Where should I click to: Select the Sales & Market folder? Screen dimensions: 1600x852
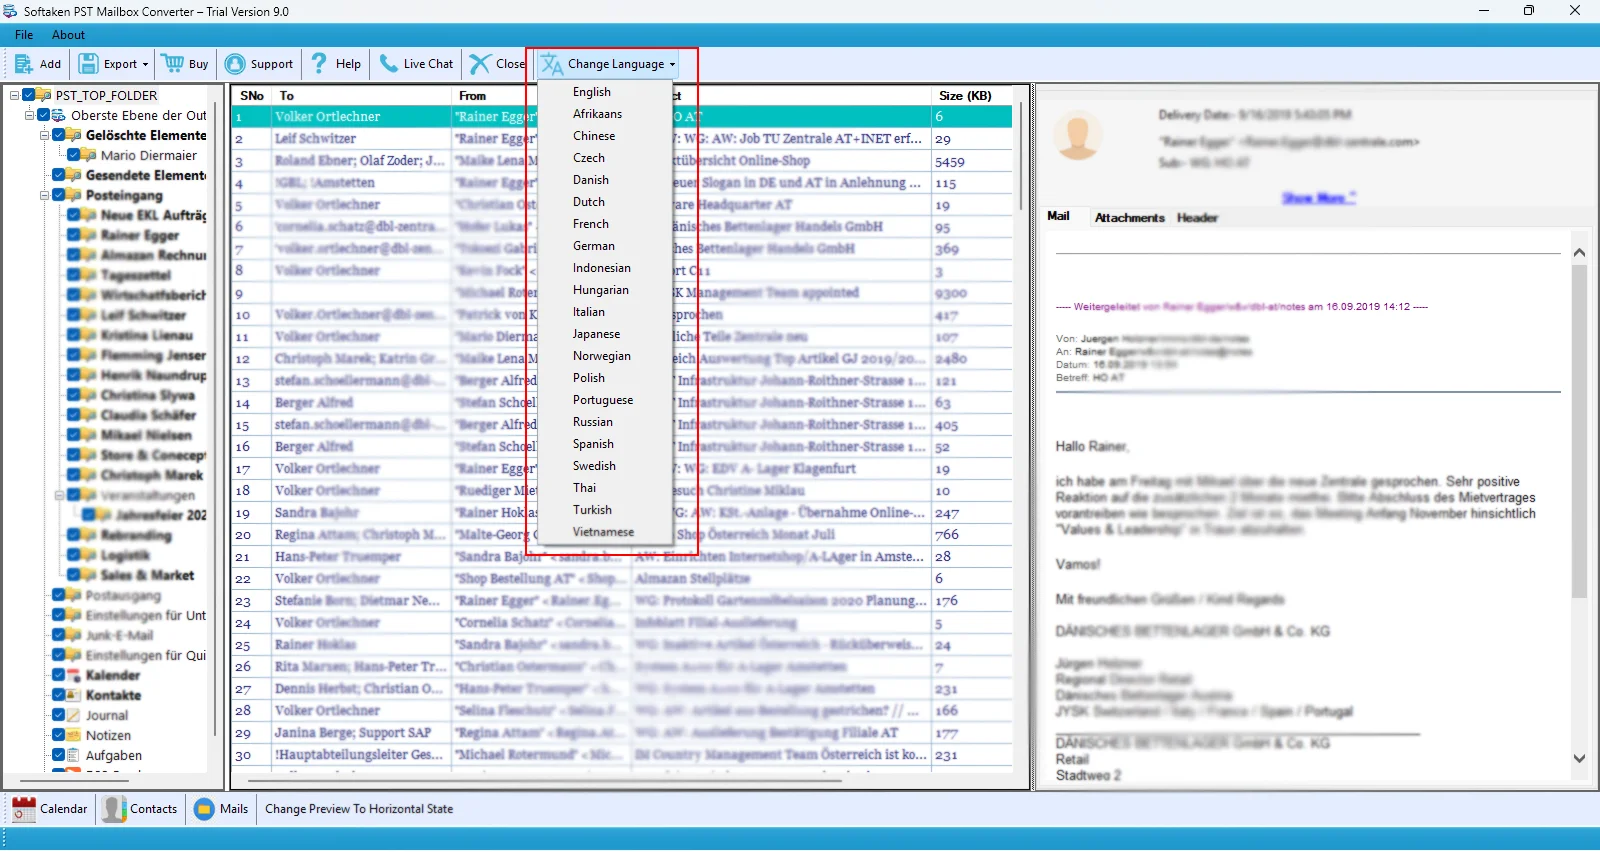click(147, 575)
